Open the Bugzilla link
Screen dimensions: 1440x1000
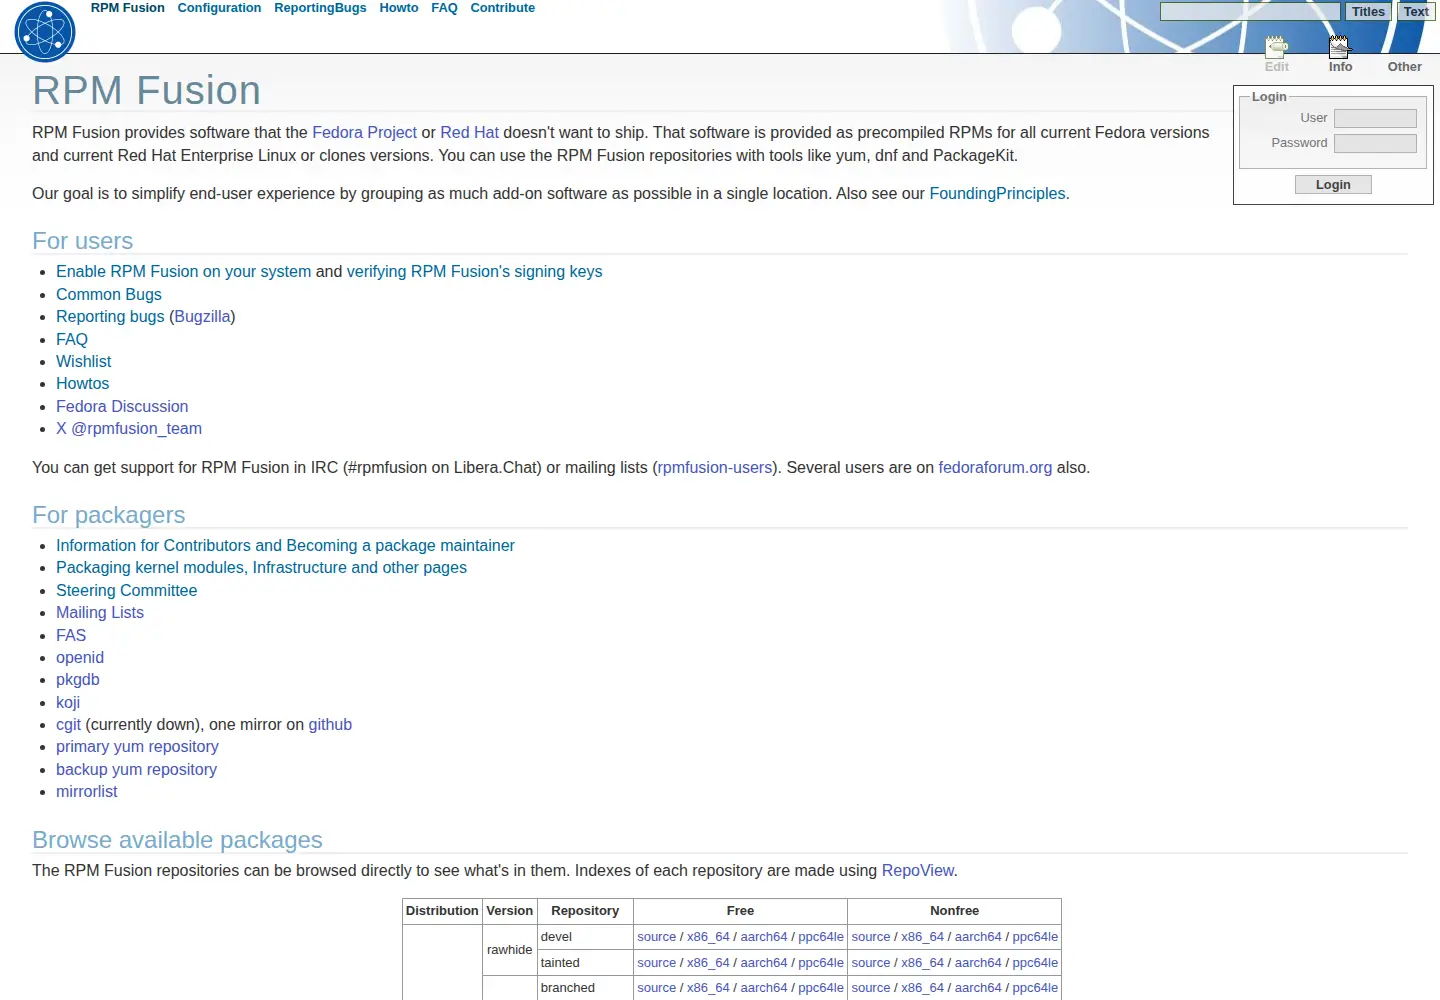[202, 316]
